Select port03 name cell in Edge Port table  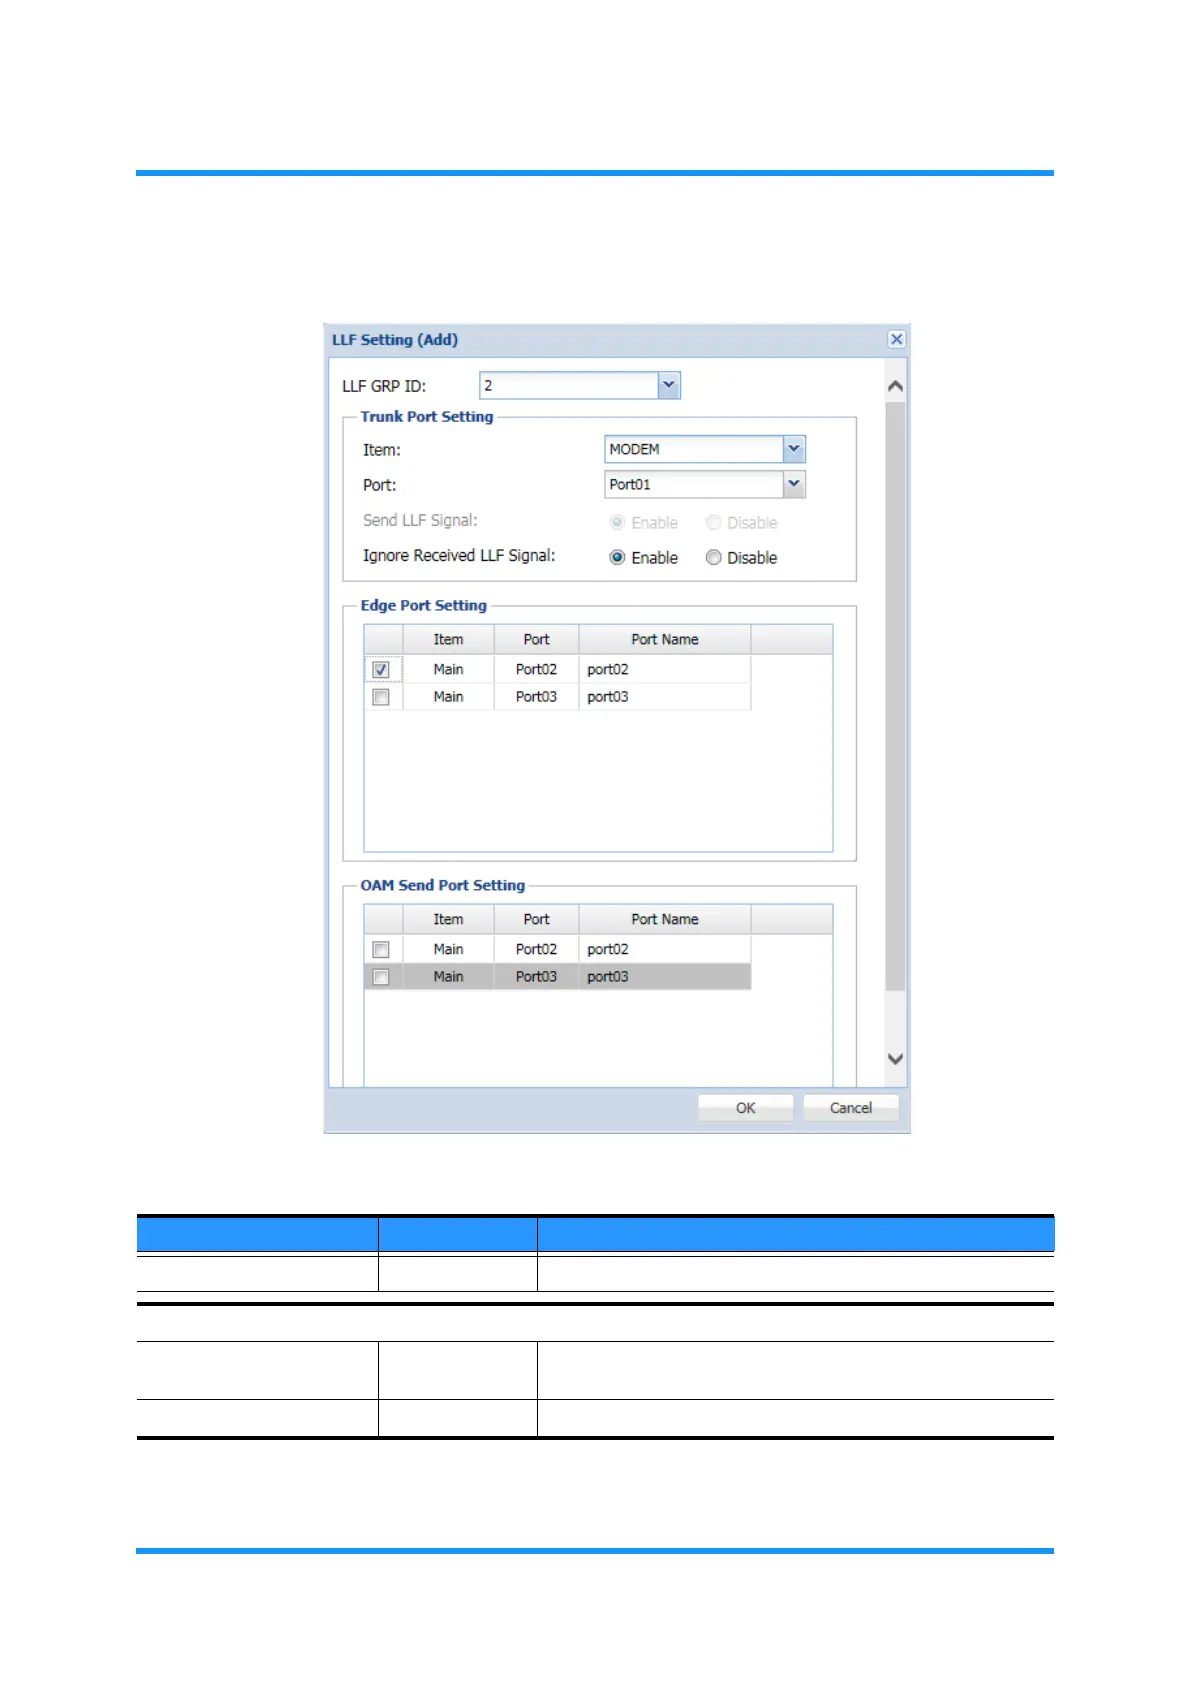click(x=665, y=697)
